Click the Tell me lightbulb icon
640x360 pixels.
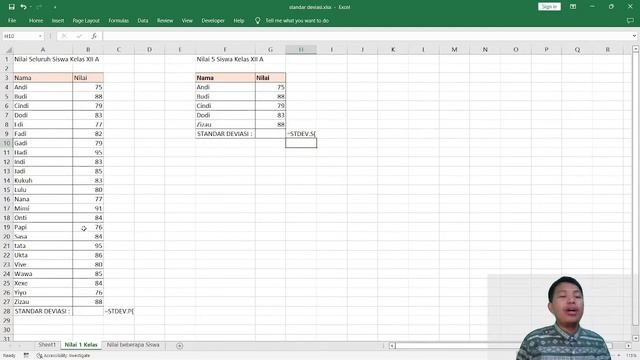[258, 20]
